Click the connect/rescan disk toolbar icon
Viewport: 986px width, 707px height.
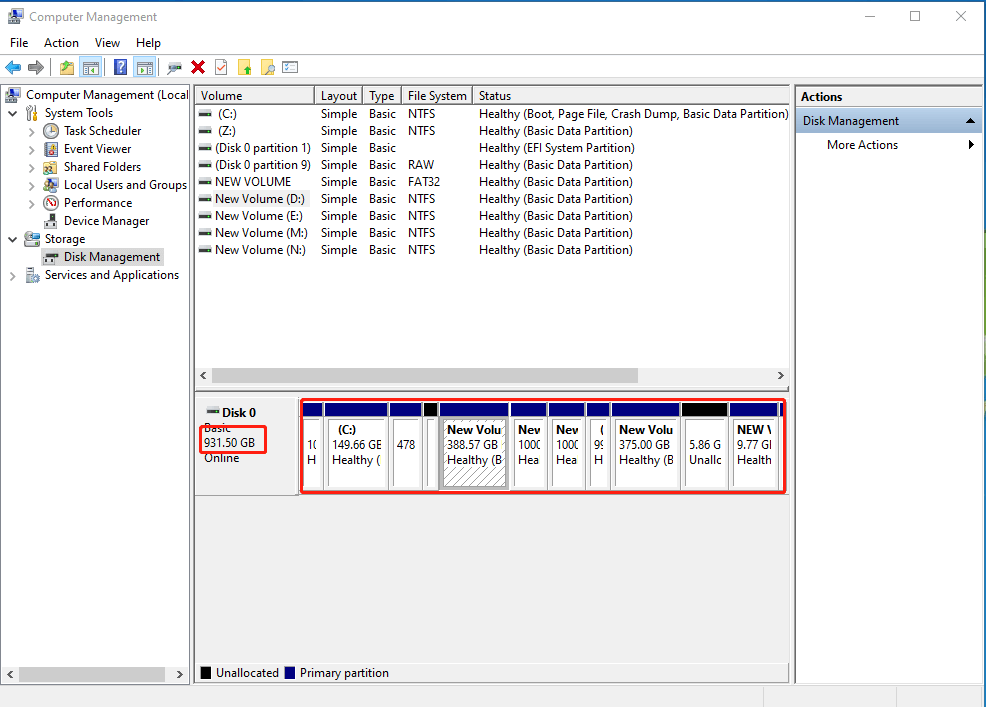click(x=174, y=67)
